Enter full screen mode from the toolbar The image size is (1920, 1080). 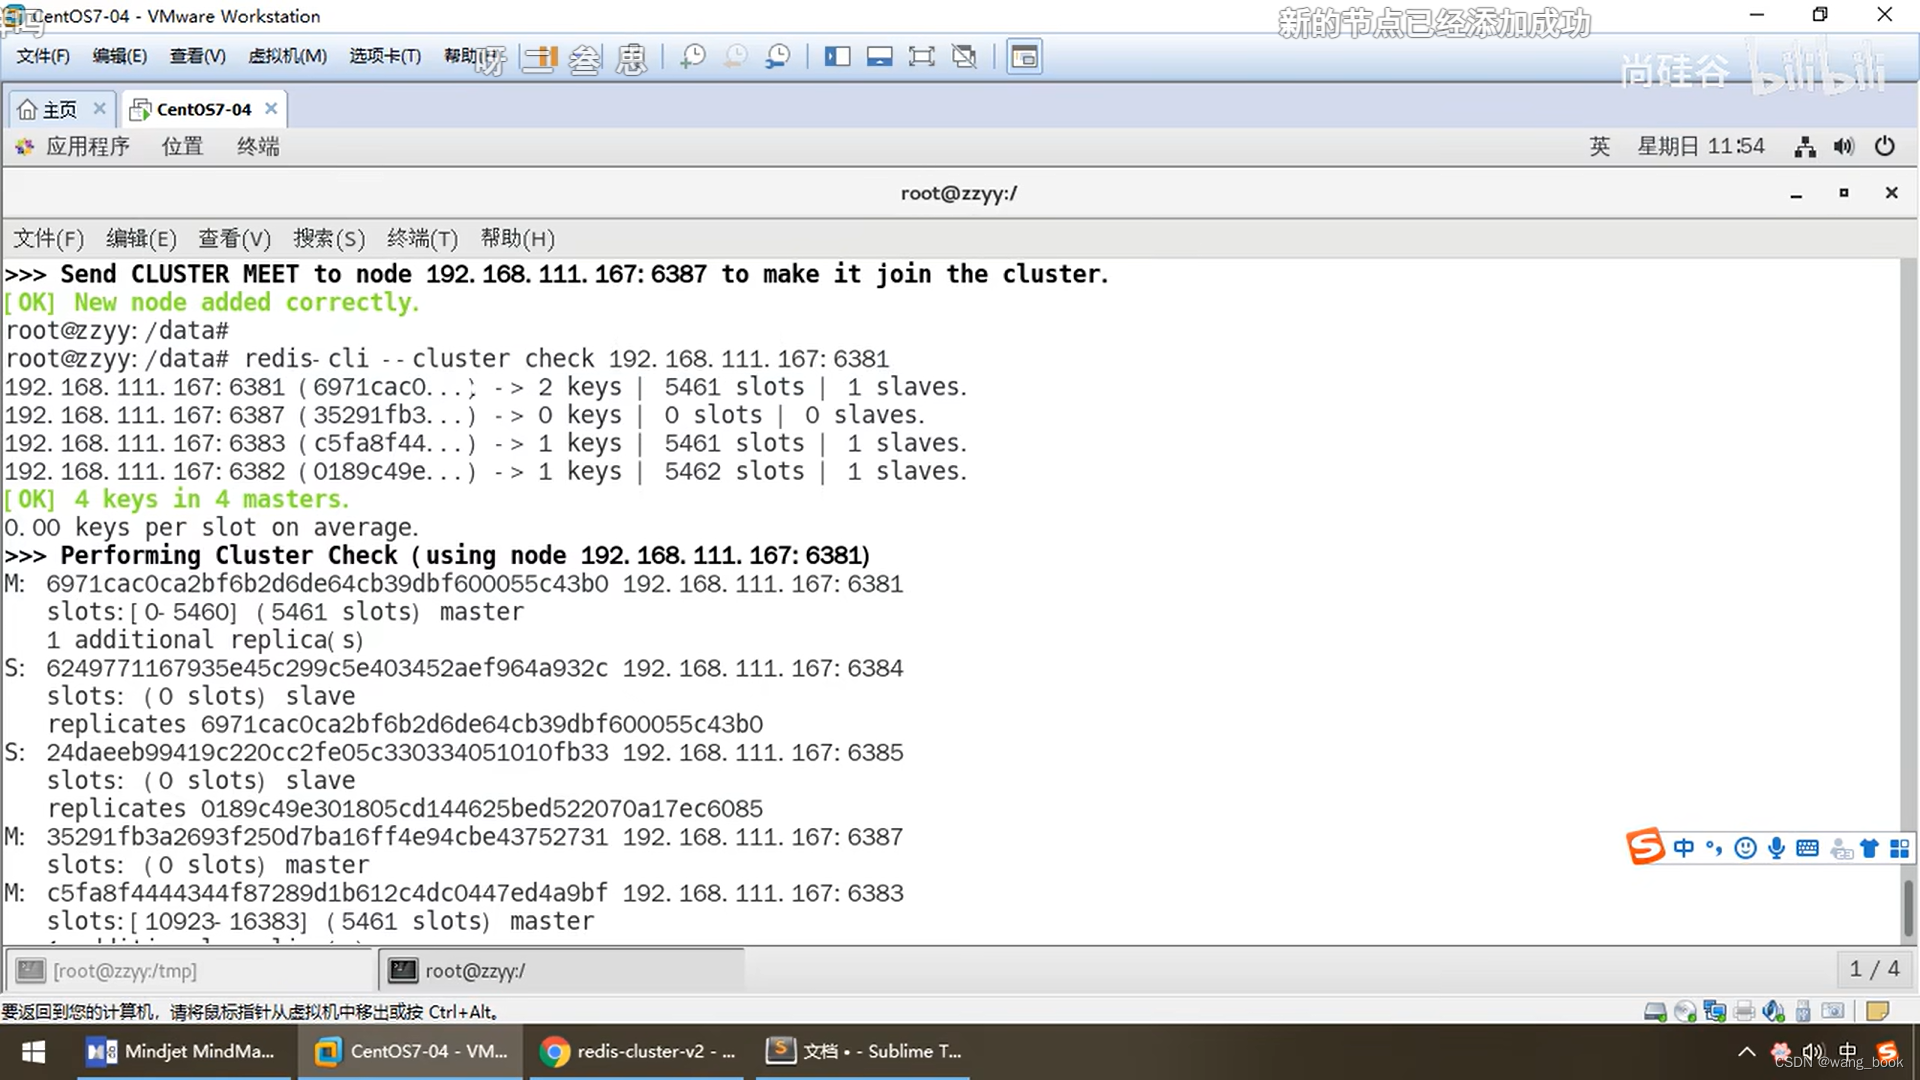[x=921, y=57]
